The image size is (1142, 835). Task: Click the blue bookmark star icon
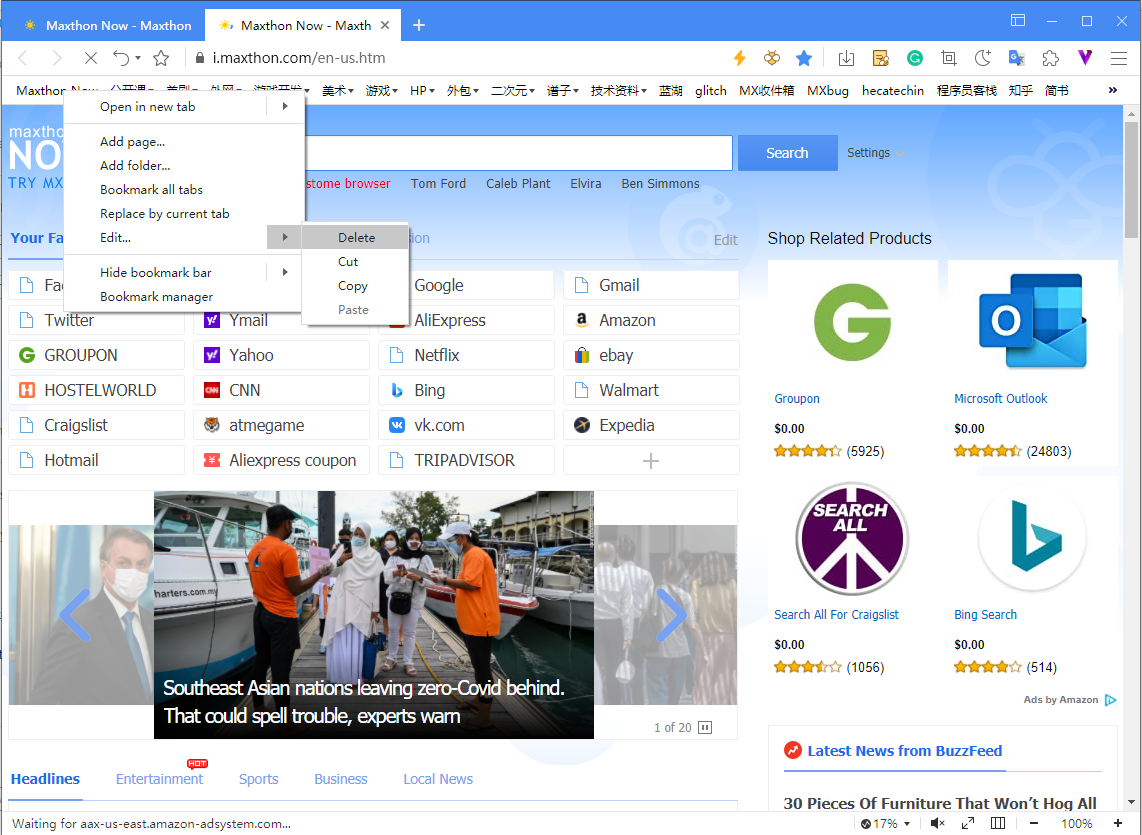tap(803, 58)
